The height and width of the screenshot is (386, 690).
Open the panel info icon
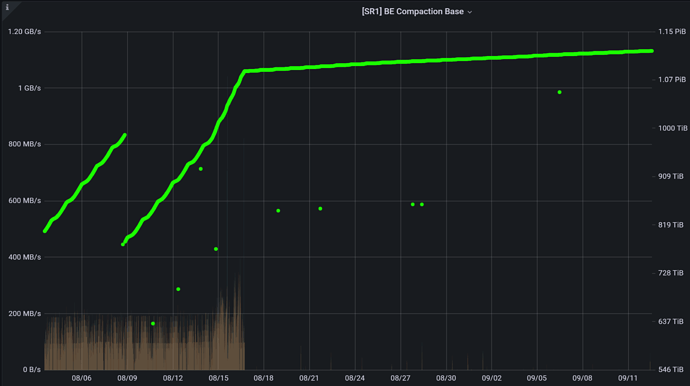coord(7,7)
